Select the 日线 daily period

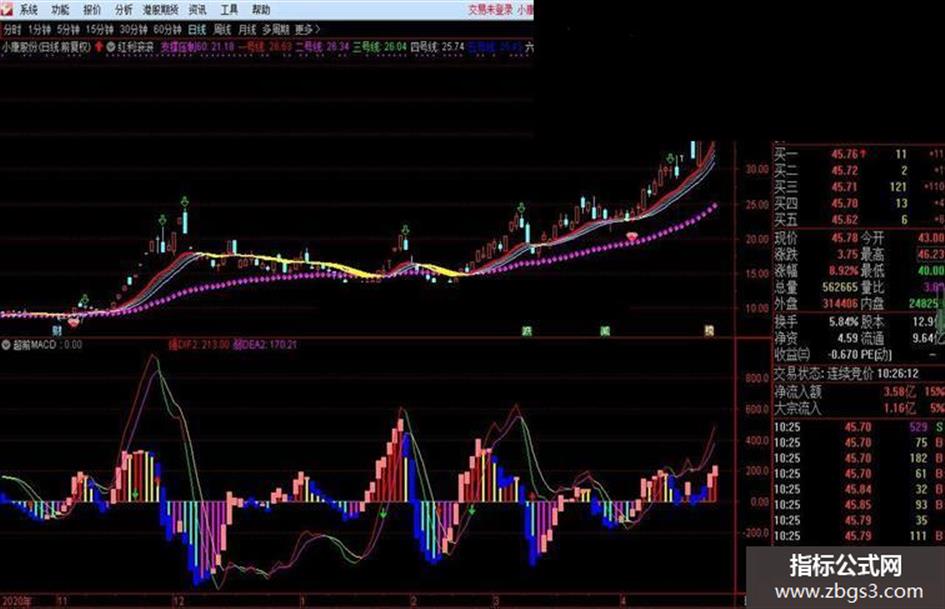[196, 29]
